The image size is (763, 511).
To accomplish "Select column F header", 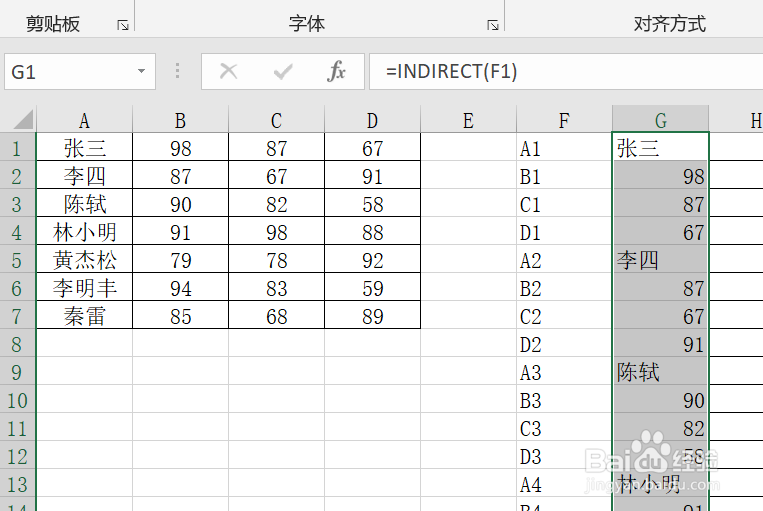I will coord(564,120).
